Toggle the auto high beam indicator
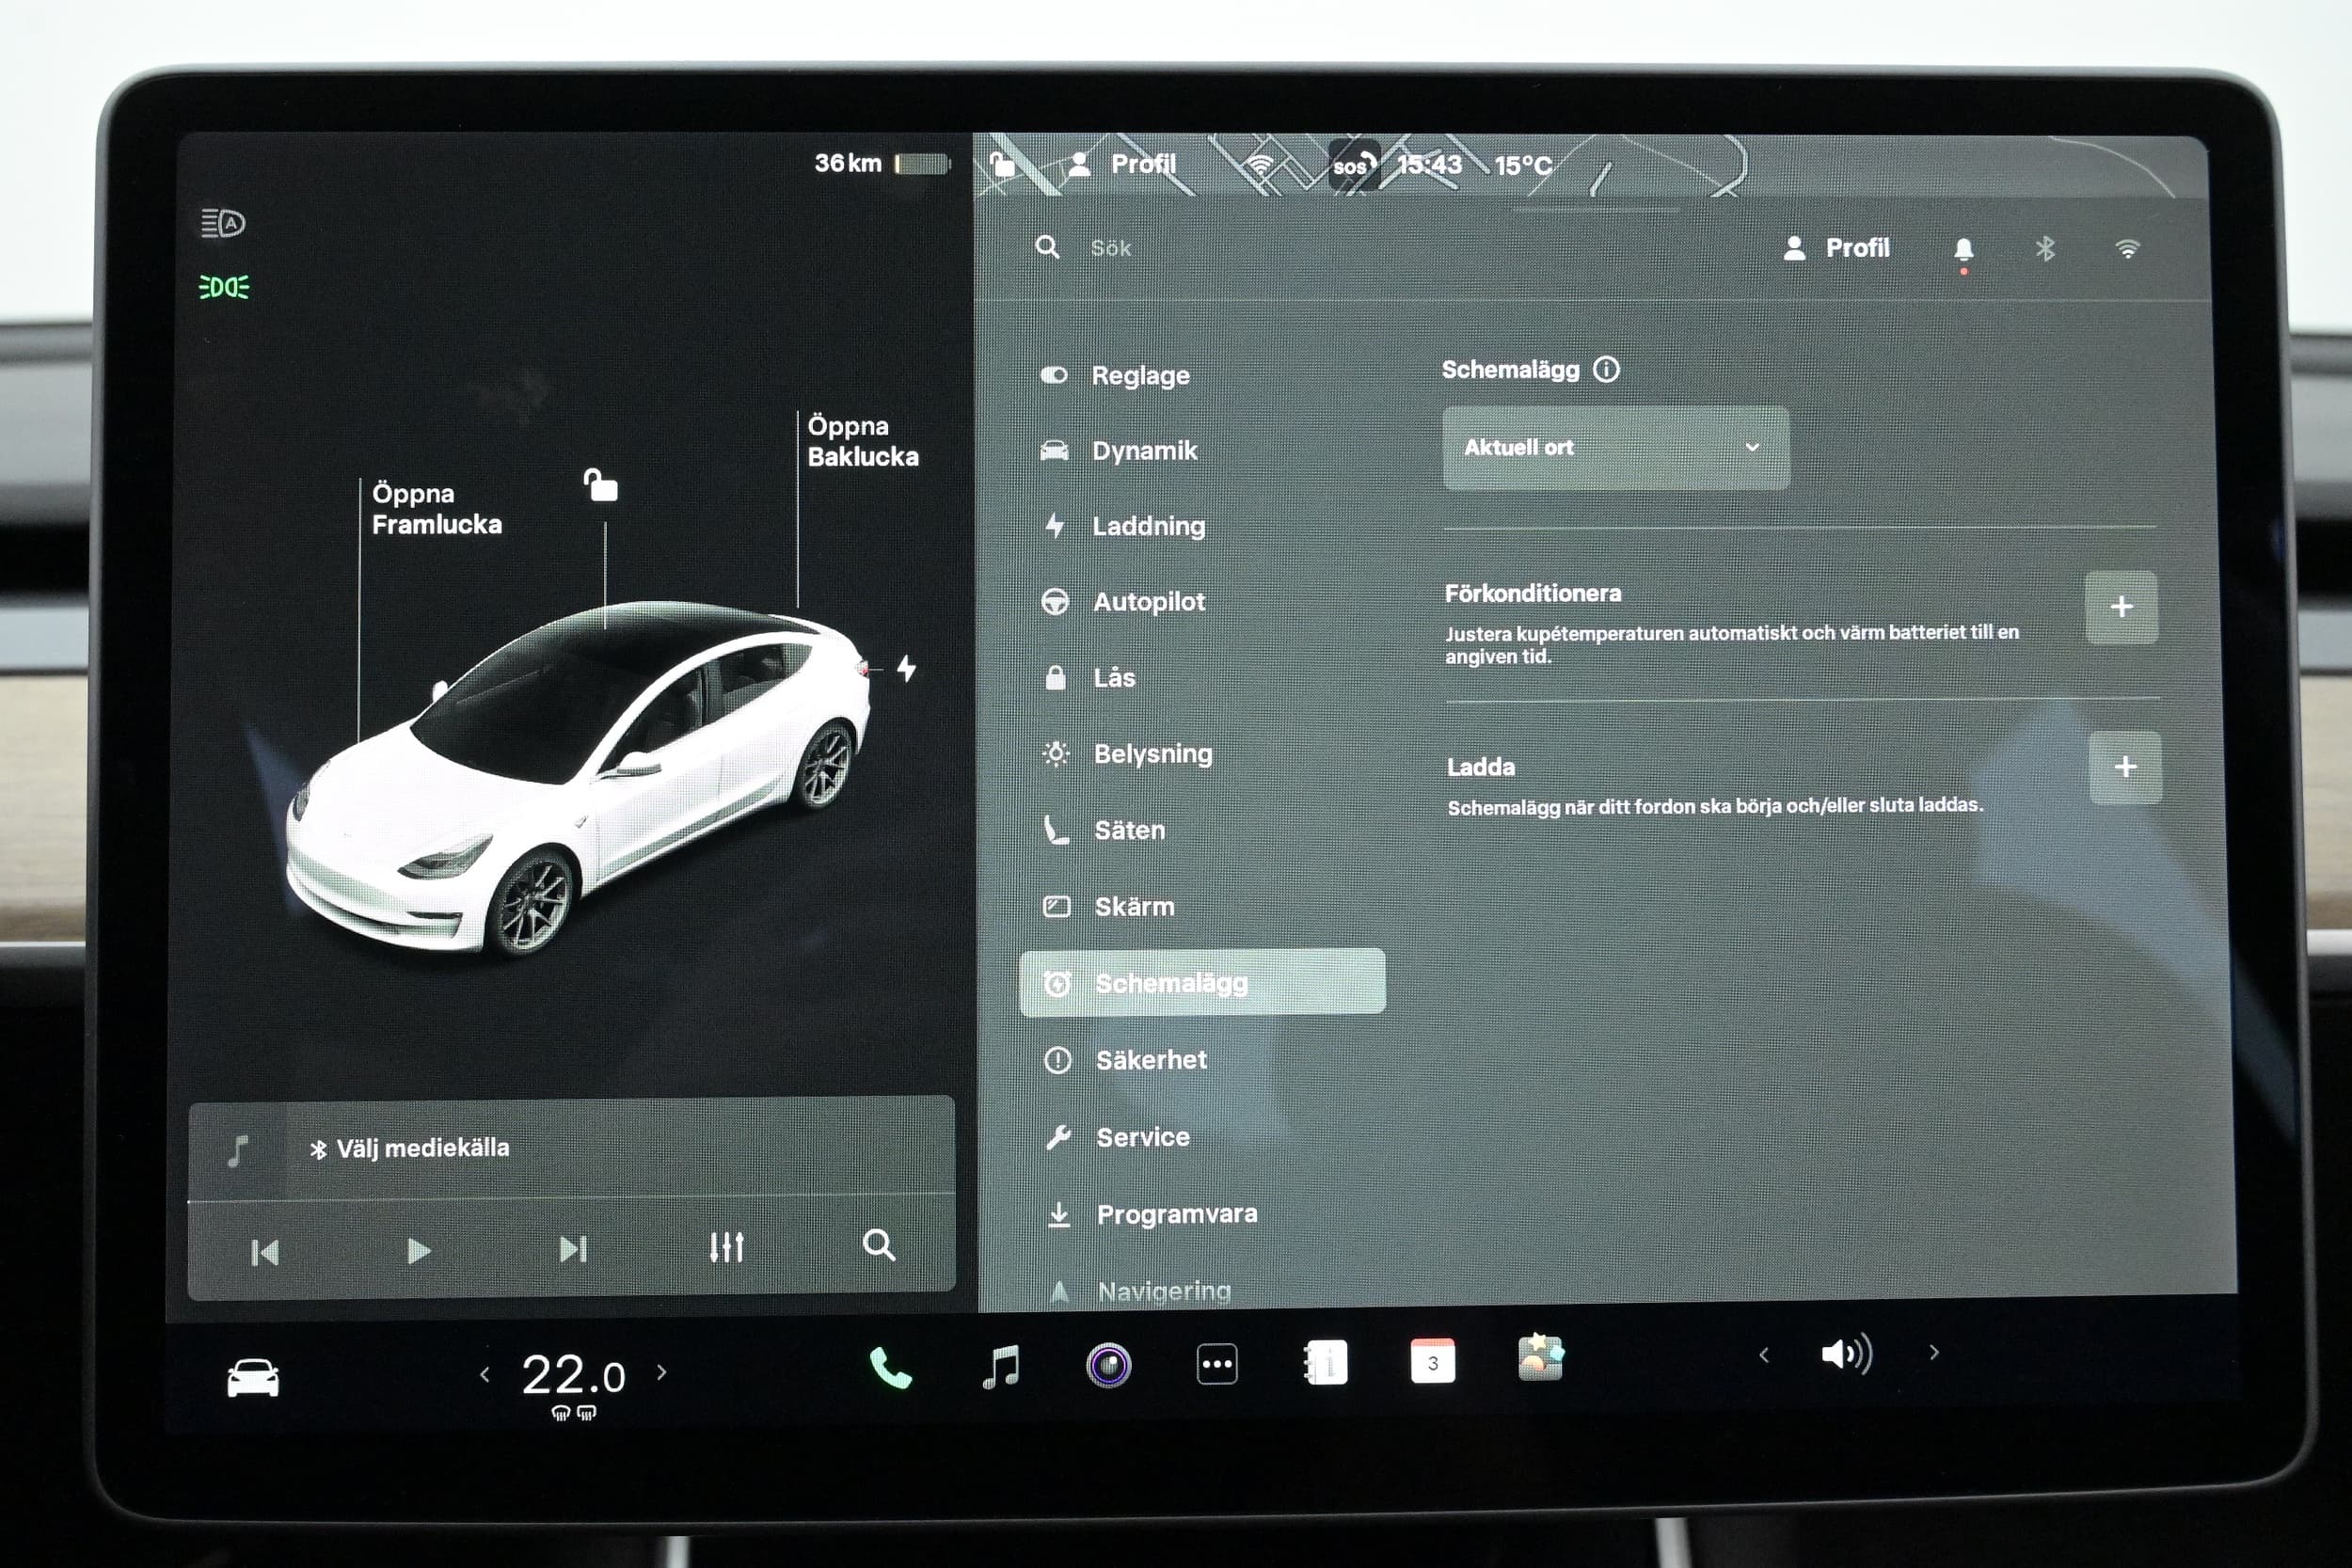This screenshot has height=1568, width=2352. point(223,223)
